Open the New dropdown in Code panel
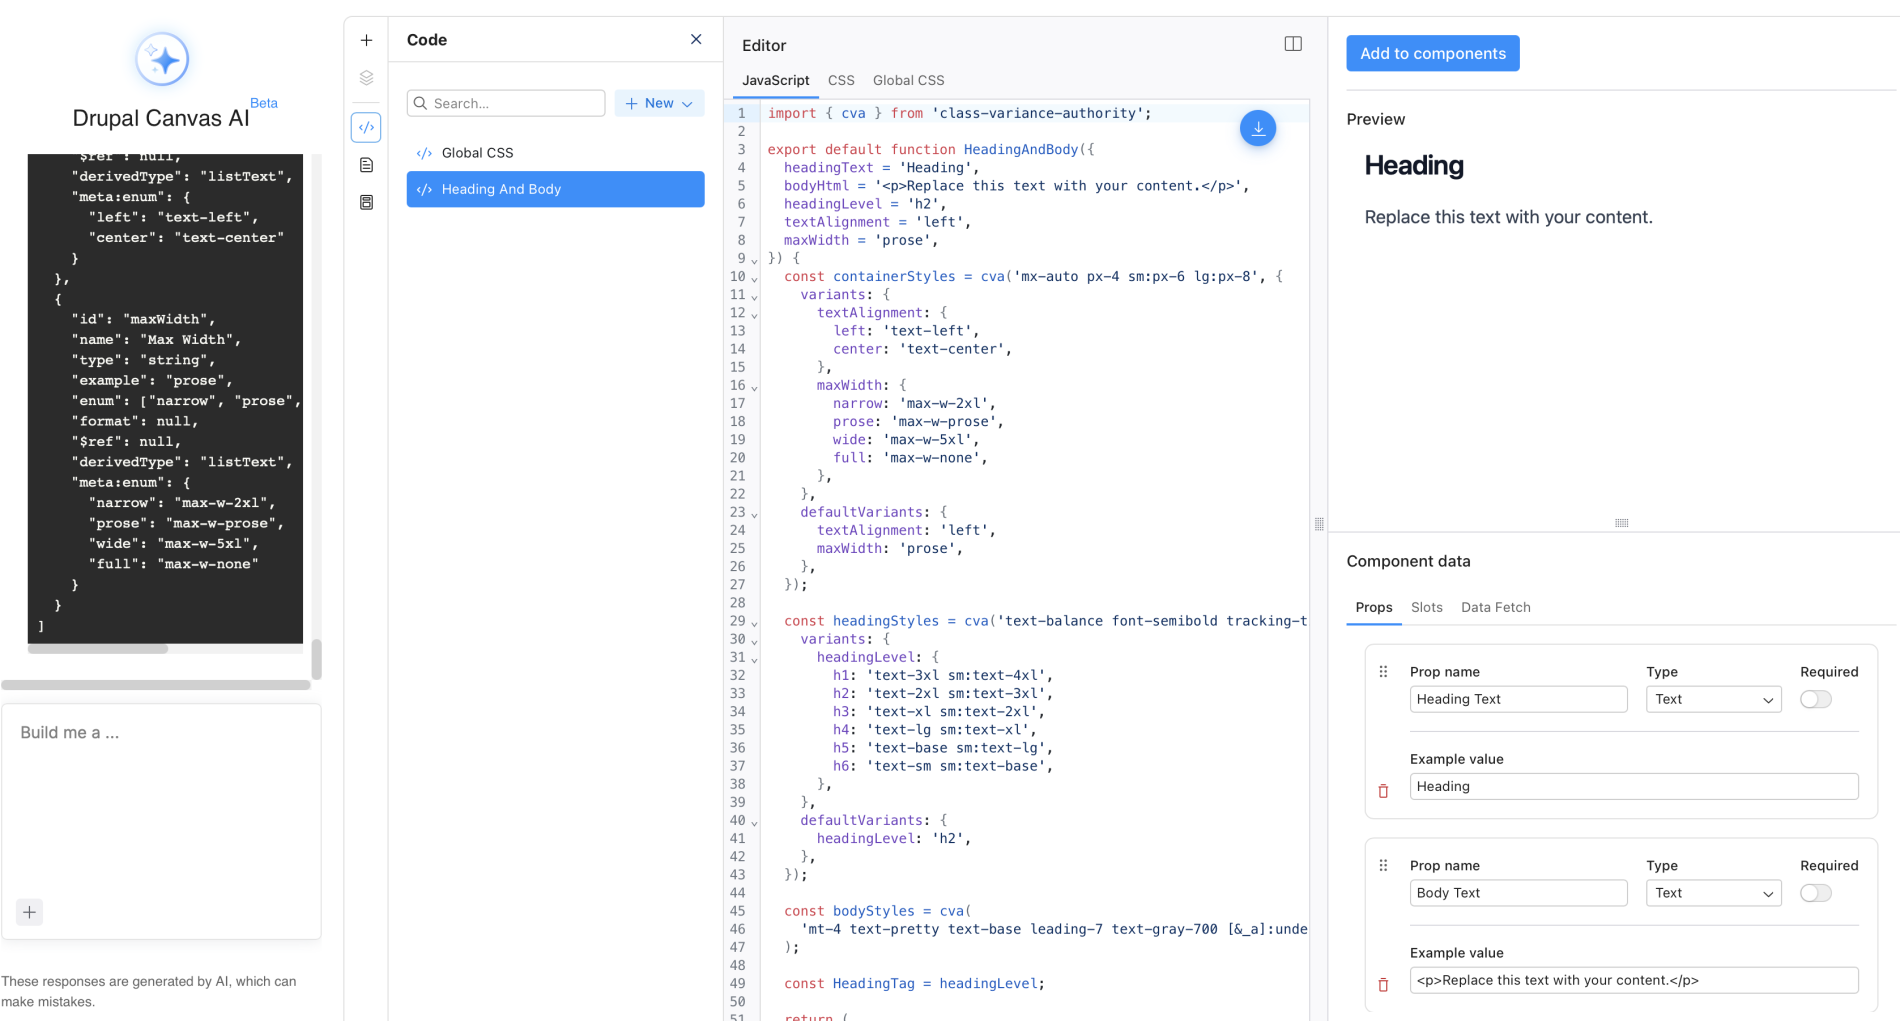This screenshot has width=1900, height=1021. tap(659, 103)
